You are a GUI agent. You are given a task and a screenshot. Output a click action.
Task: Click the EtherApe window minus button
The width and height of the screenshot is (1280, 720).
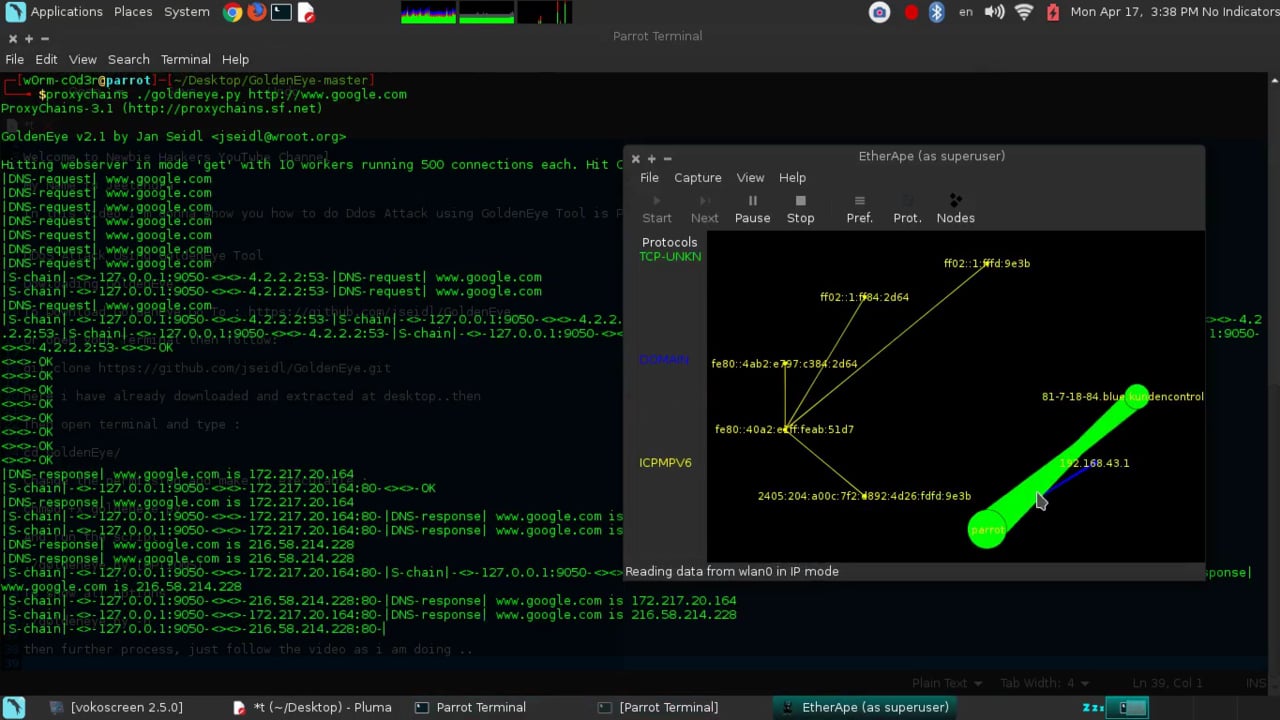tap(667, 158)
